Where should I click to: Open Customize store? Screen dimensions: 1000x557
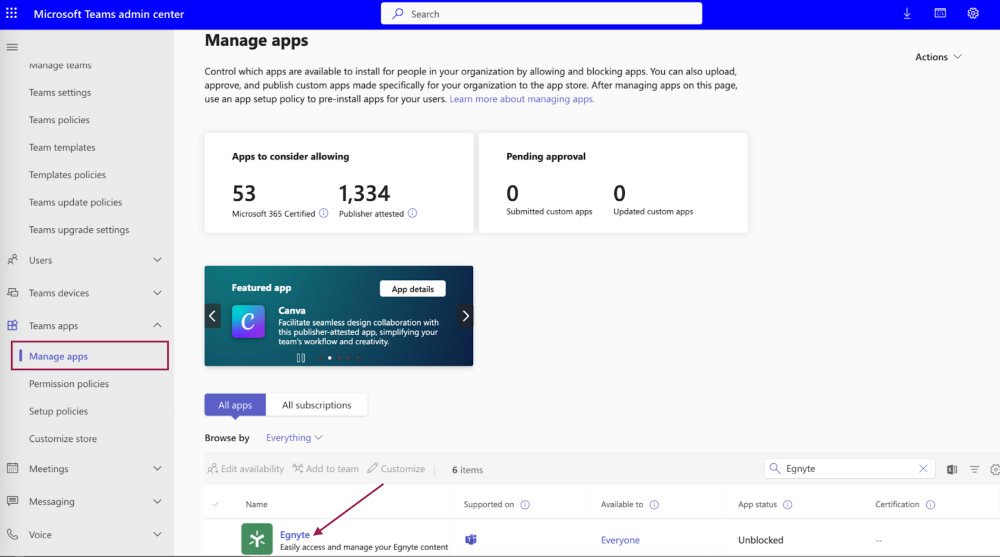pos(62,439)
